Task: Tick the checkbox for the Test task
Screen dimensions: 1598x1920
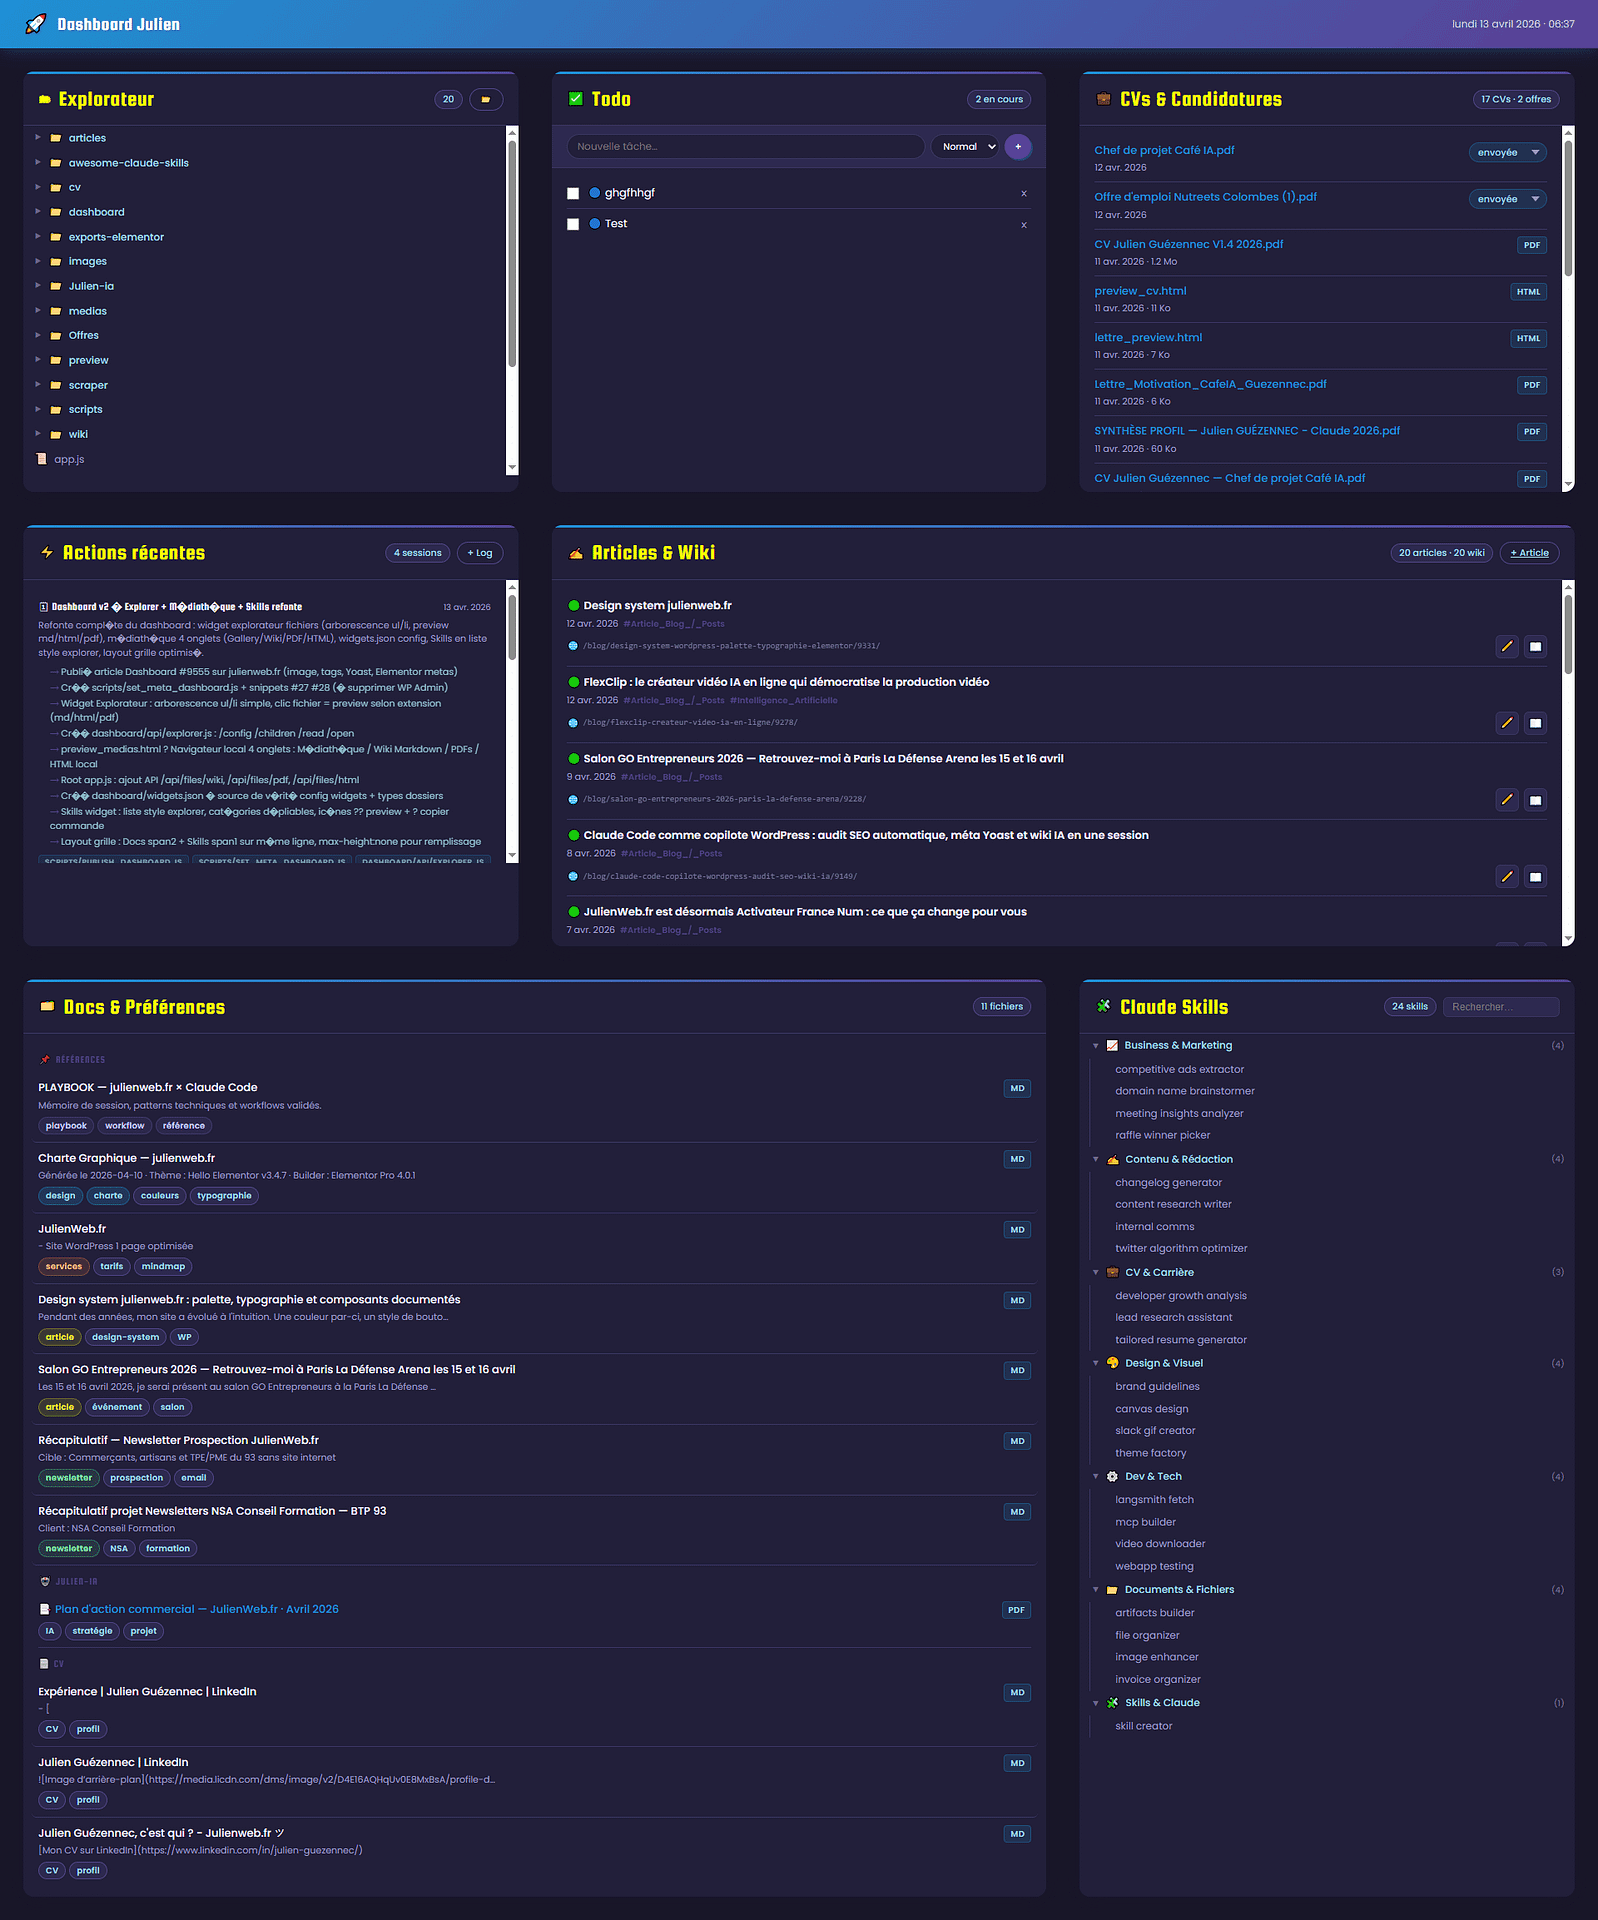Action: 573,225
